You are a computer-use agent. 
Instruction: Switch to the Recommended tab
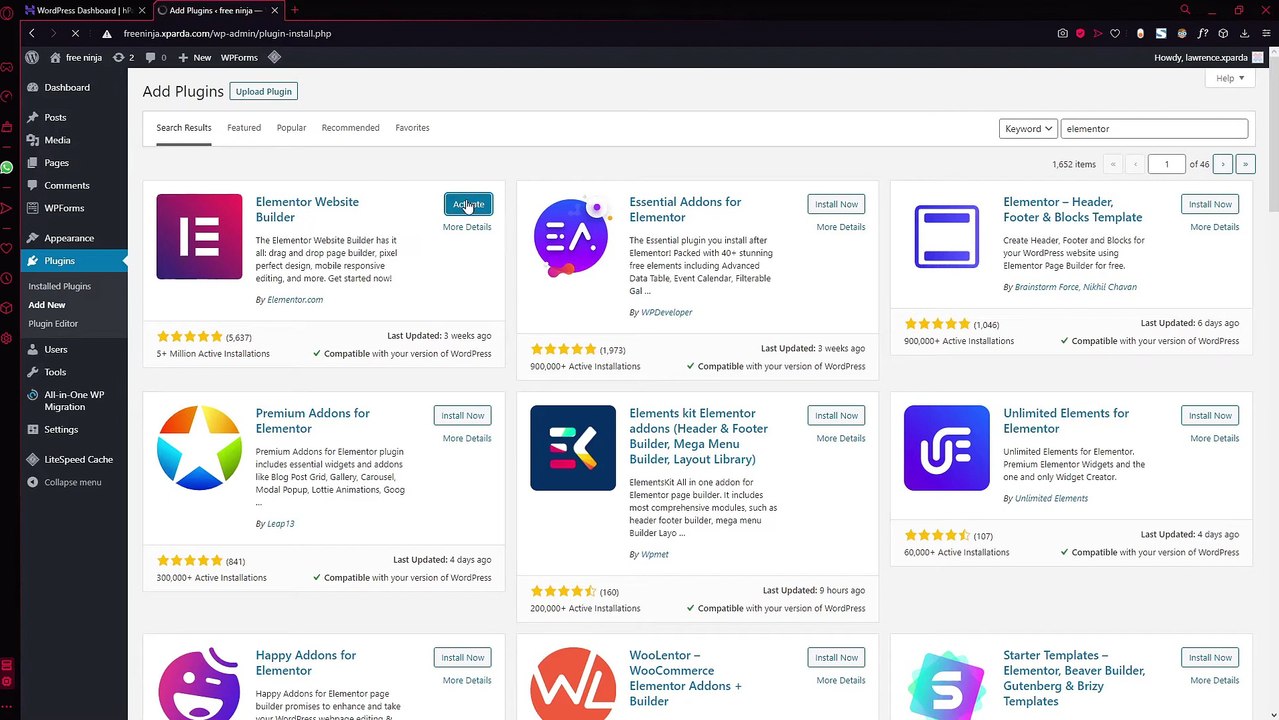350,128
